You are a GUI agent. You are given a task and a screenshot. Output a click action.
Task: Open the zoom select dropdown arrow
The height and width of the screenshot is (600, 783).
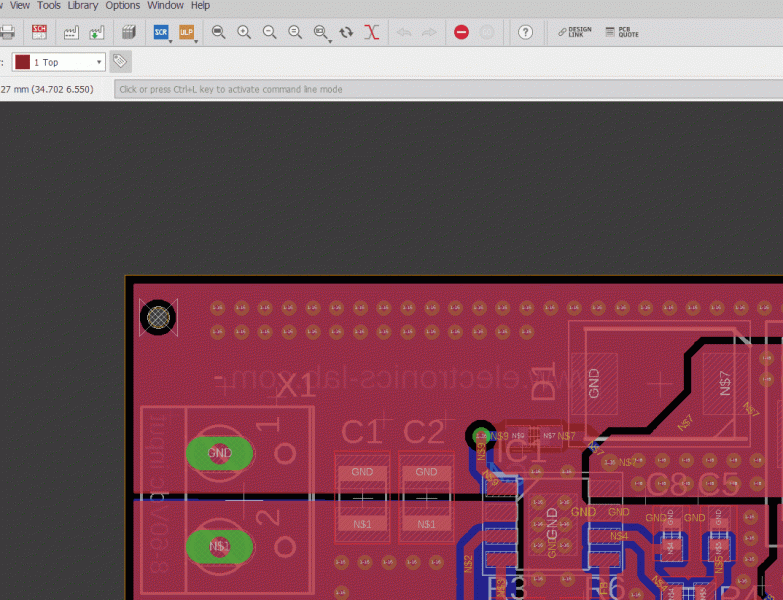tap(330, 41)
